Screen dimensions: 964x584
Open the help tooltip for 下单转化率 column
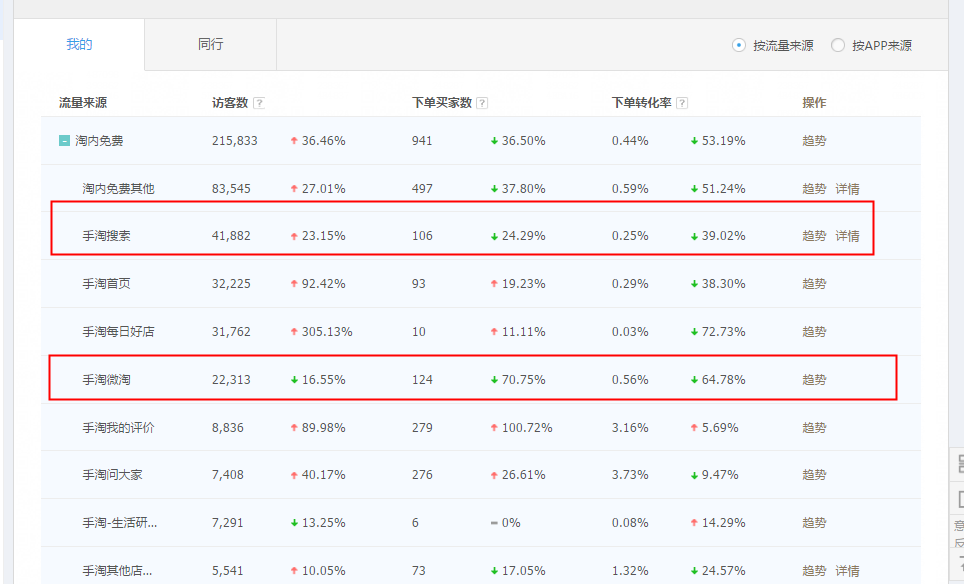[x=682, y=102]
